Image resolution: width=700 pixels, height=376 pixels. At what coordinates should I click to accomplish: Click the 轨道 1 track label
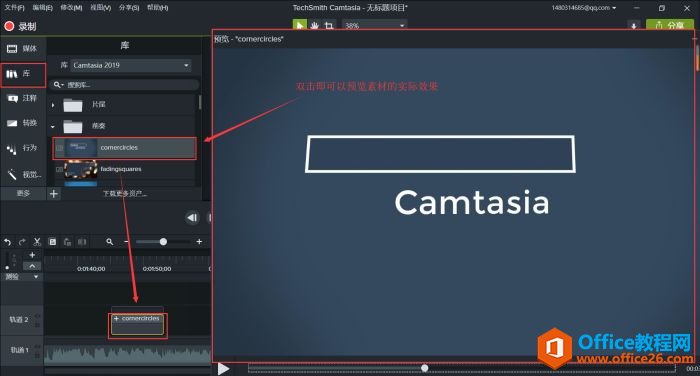[x=20, y=350]
